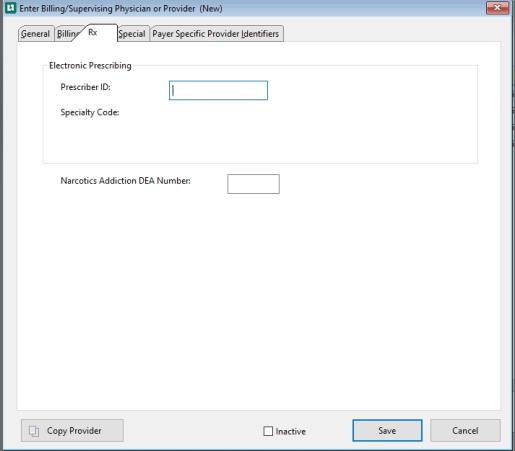Viewport: 515px width, 451px height.
Task: Close the provider dialog window
Action: pos(497,8)
